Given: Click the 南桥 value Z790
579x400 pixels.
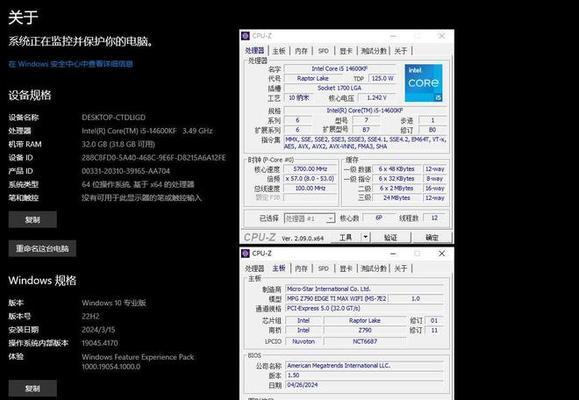Looking at the screenshot, I should pyautogui.click(x=365, y=330).
